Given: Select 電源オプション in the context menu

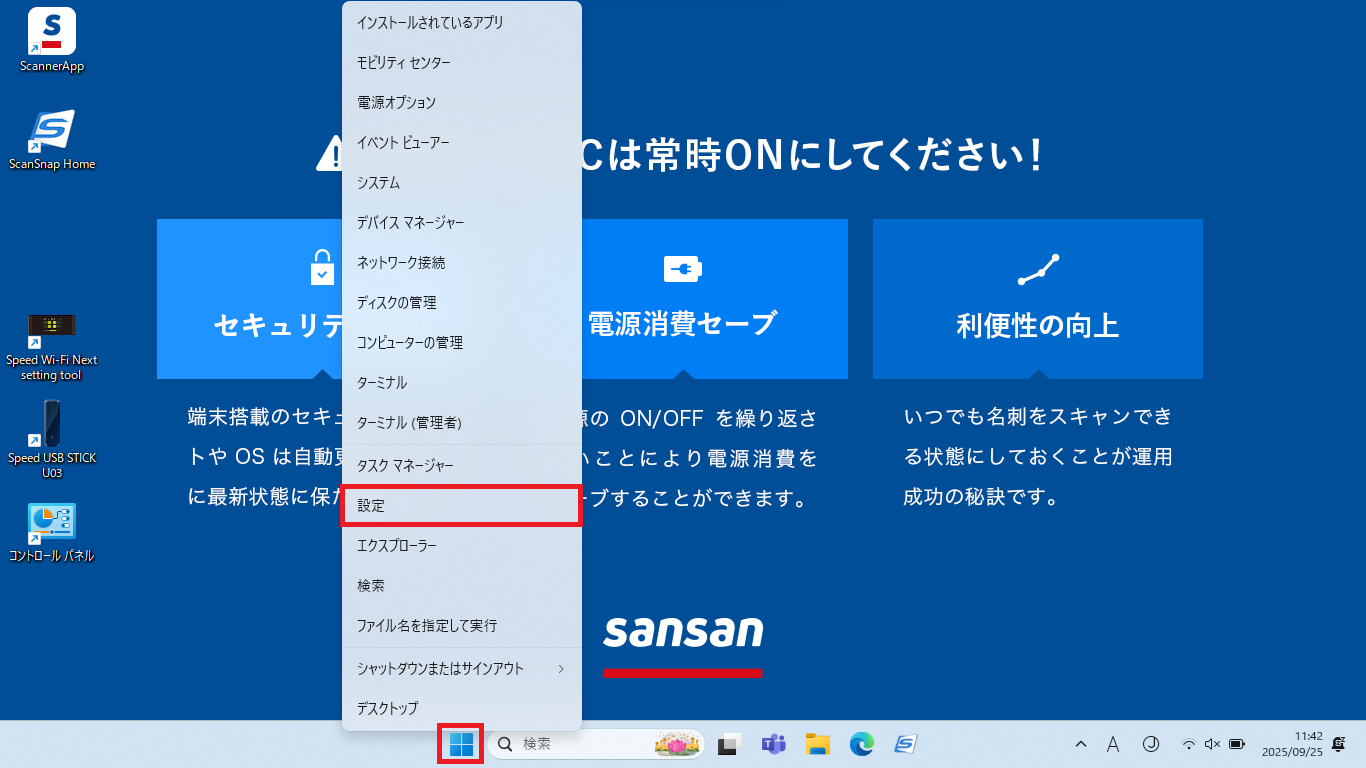Looking at the screenshot, I should coord(462,102).
